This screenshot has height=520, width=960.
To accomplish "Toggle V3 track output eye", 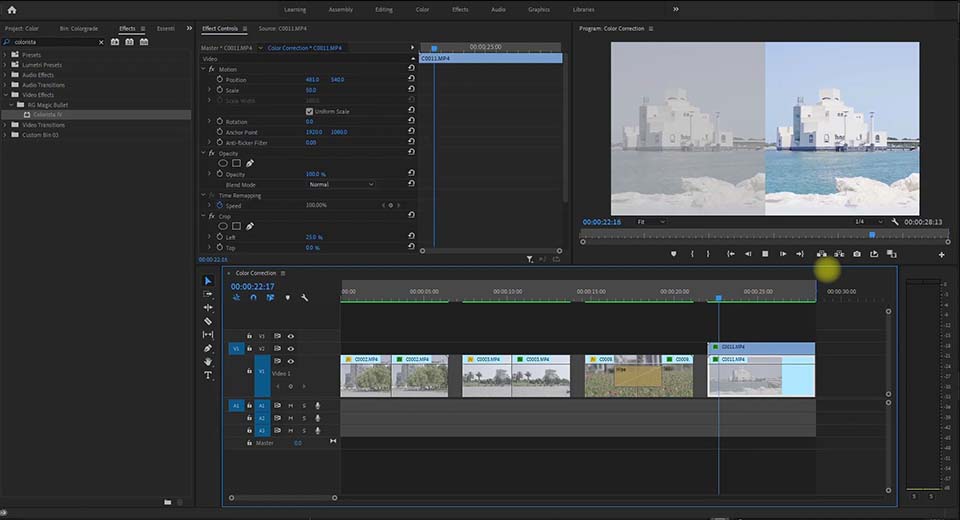I will [x=291, y=336].
